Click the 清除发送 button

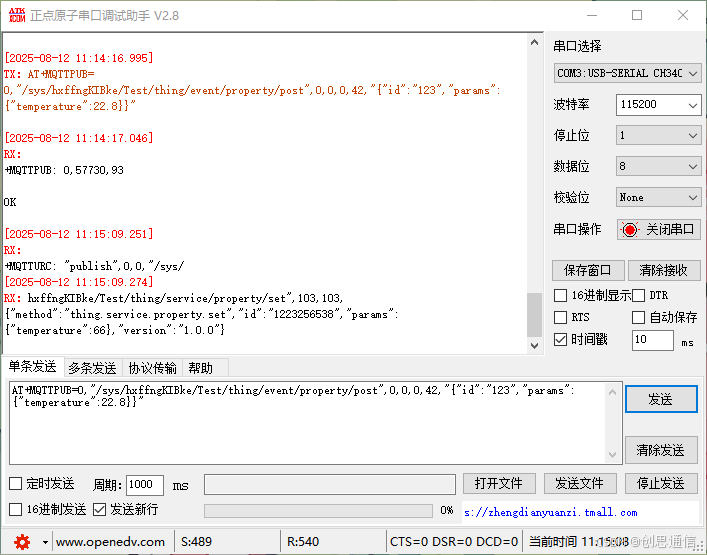tap(661, 450)
